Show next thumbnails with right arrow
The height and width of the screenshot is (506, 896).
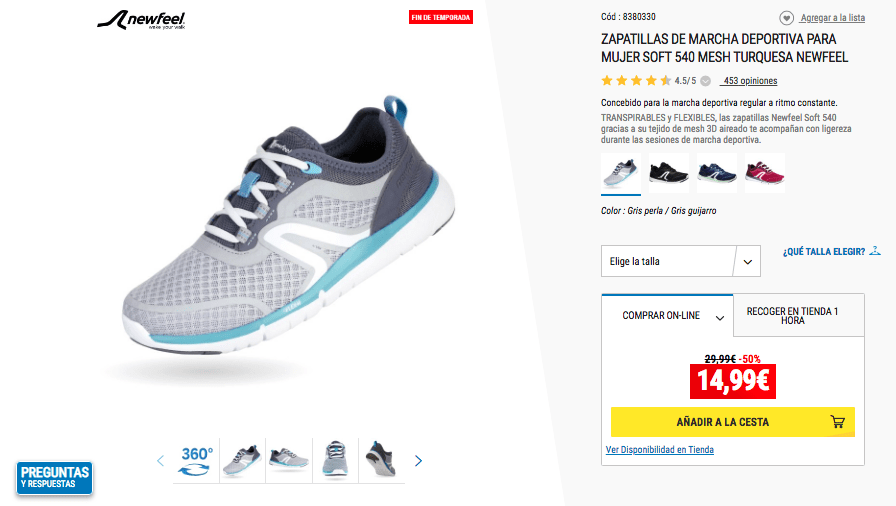click(418, 461)
